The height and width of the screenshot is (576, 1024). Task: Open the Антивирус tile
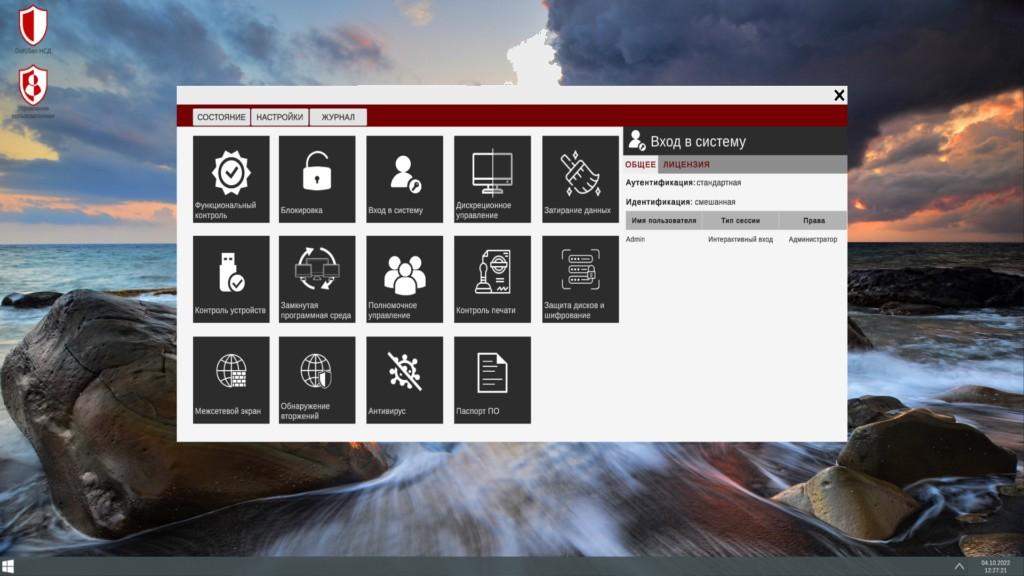click(x=404, y=379)
